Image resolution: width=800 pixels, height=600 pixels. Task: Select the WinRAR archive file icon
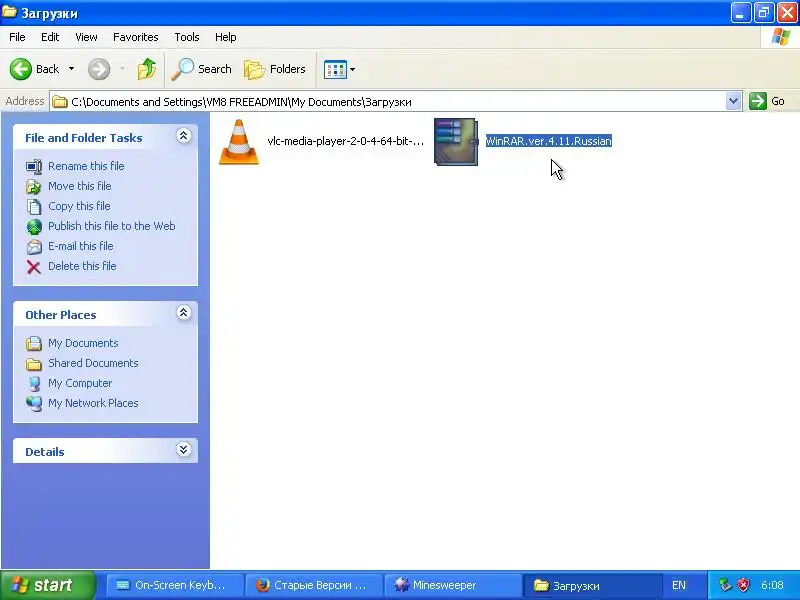click(x=456, y=142)
